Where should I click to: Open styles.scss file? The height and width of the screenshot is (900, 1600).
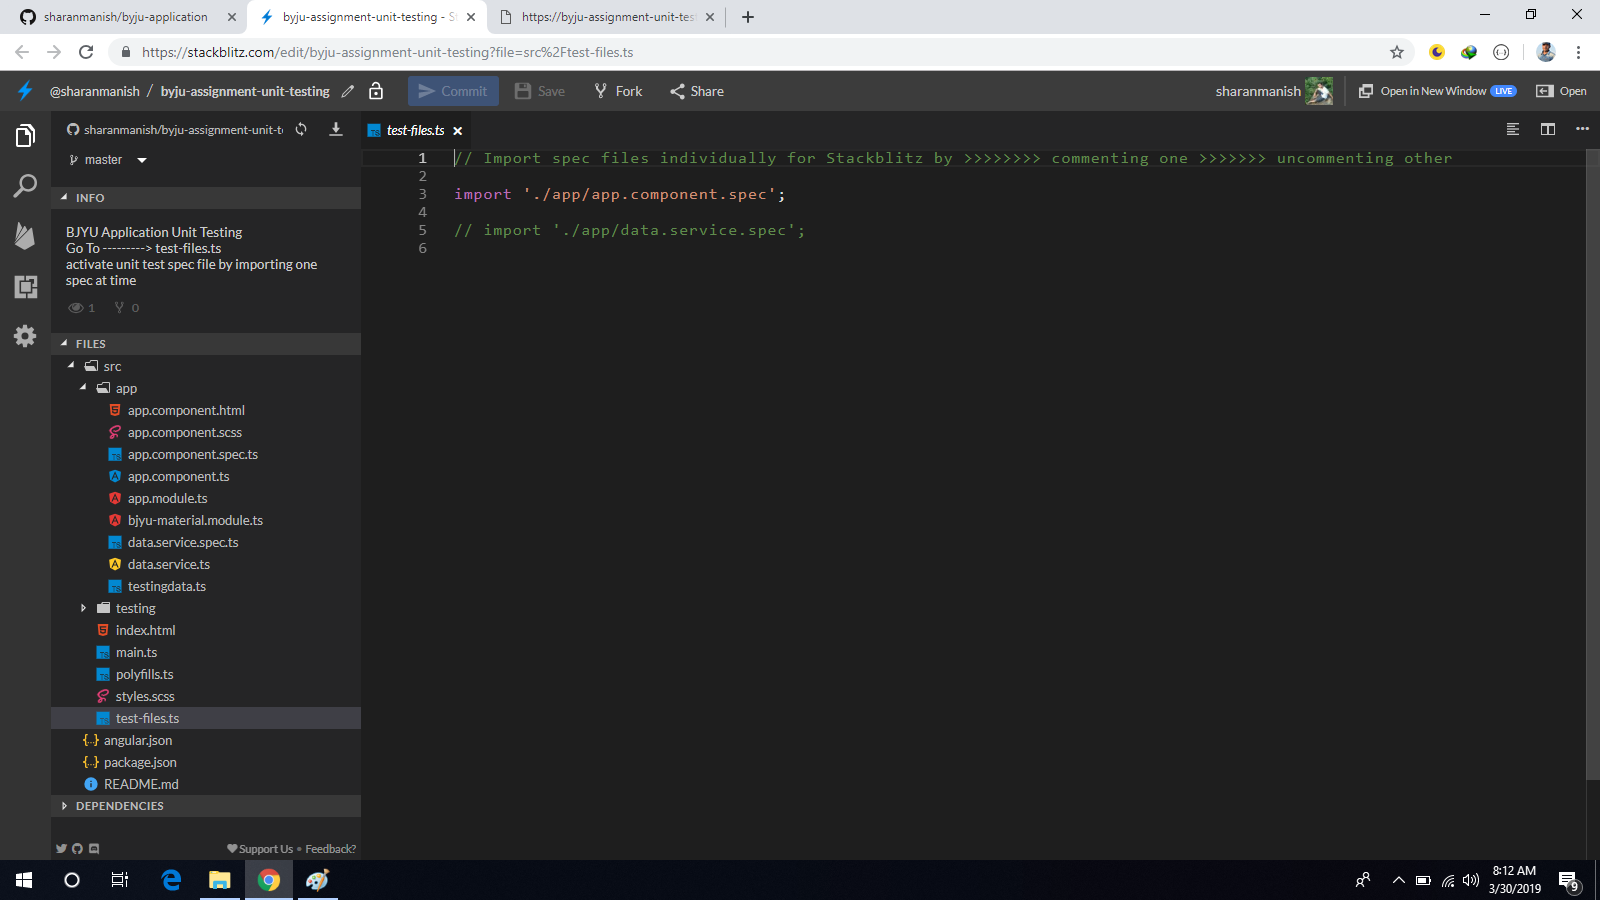click(145, 696)
